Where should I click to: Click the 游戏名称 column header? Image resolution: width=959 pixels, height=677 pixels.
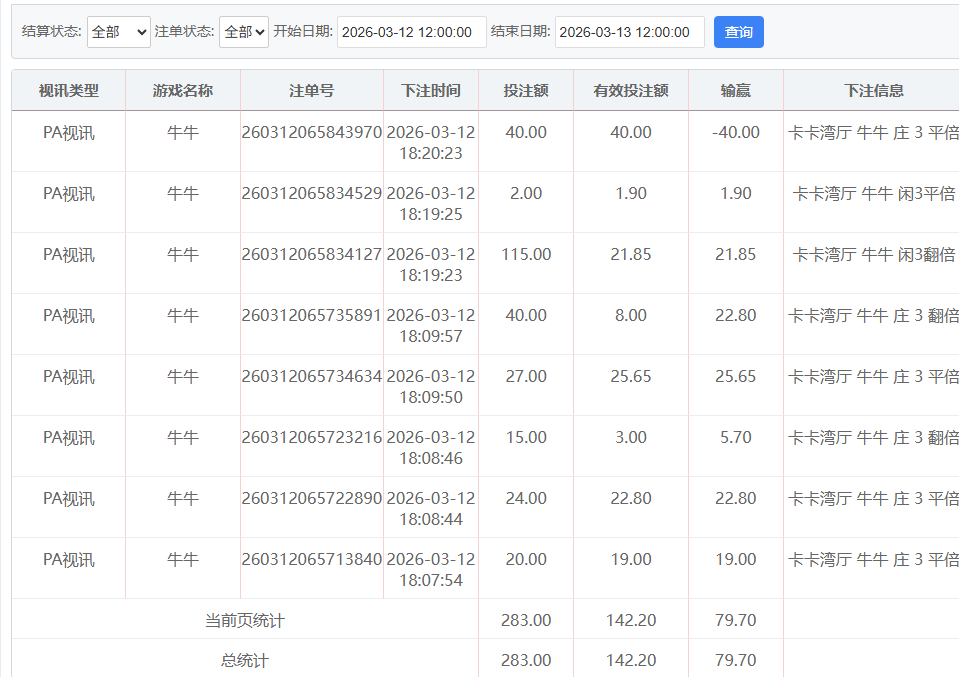183,91
